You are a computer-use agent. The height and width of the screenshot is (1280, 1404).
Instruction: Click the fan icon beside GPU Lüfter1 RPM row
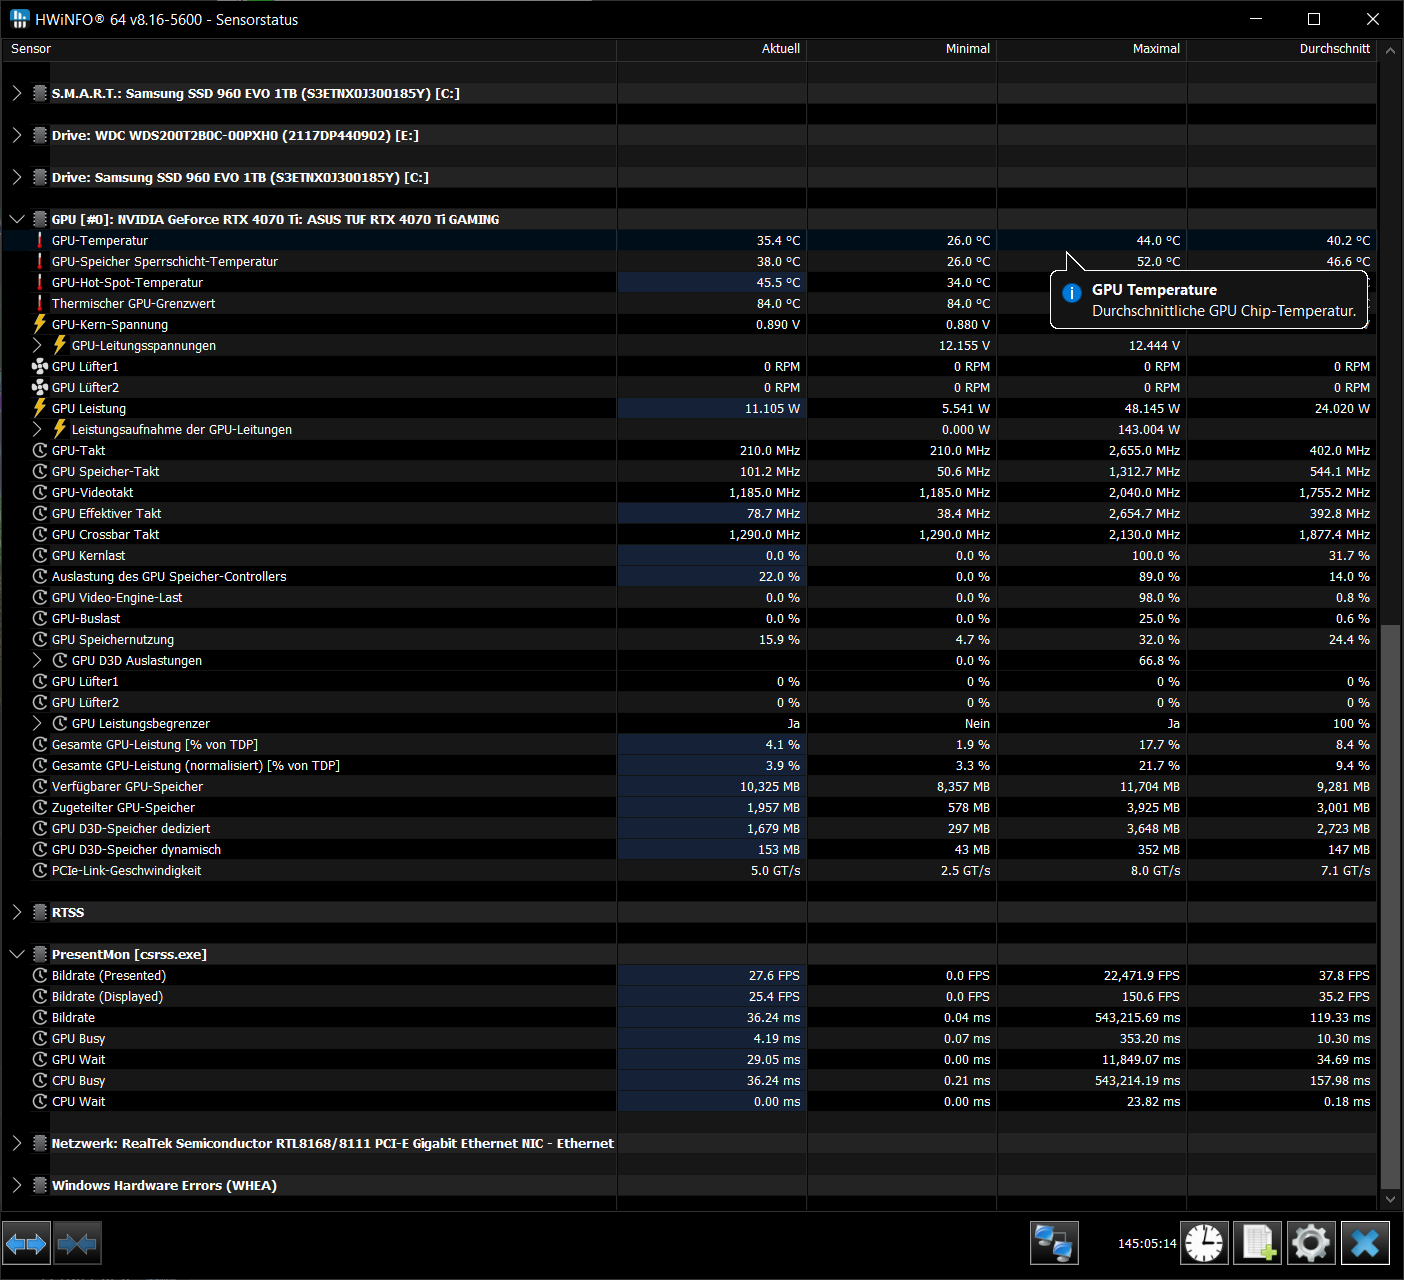(x=40, y=367)
